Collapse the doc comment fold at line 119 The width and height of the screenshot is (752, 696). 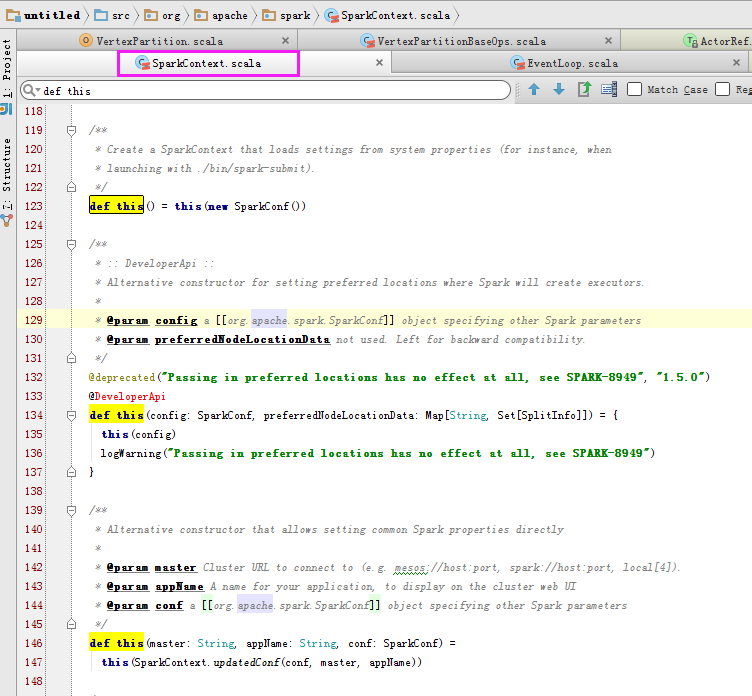click(x=71, y=131)
